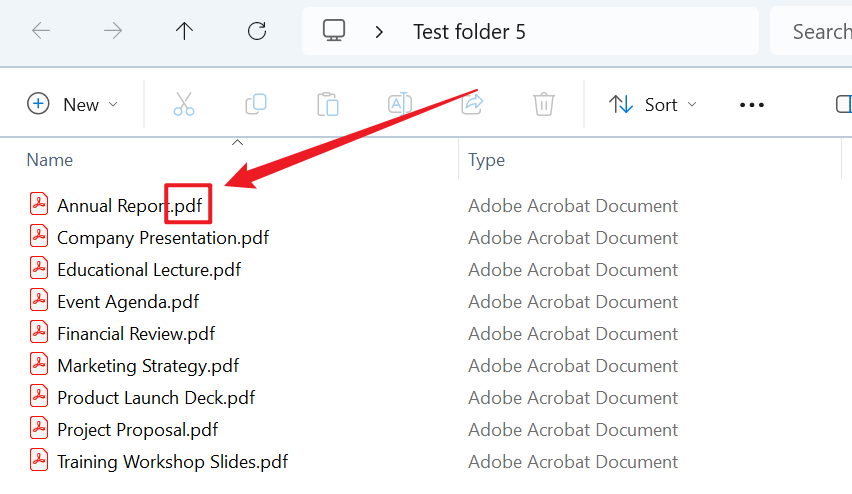Click the Cut scissors icon

coord(184,104)
